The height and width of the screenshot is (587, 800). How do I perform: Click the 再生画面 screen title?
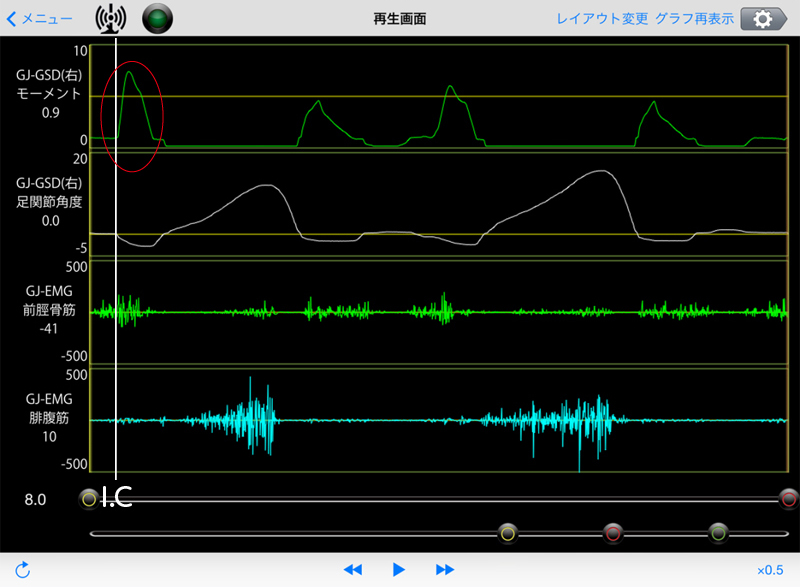tap(400, 19)
